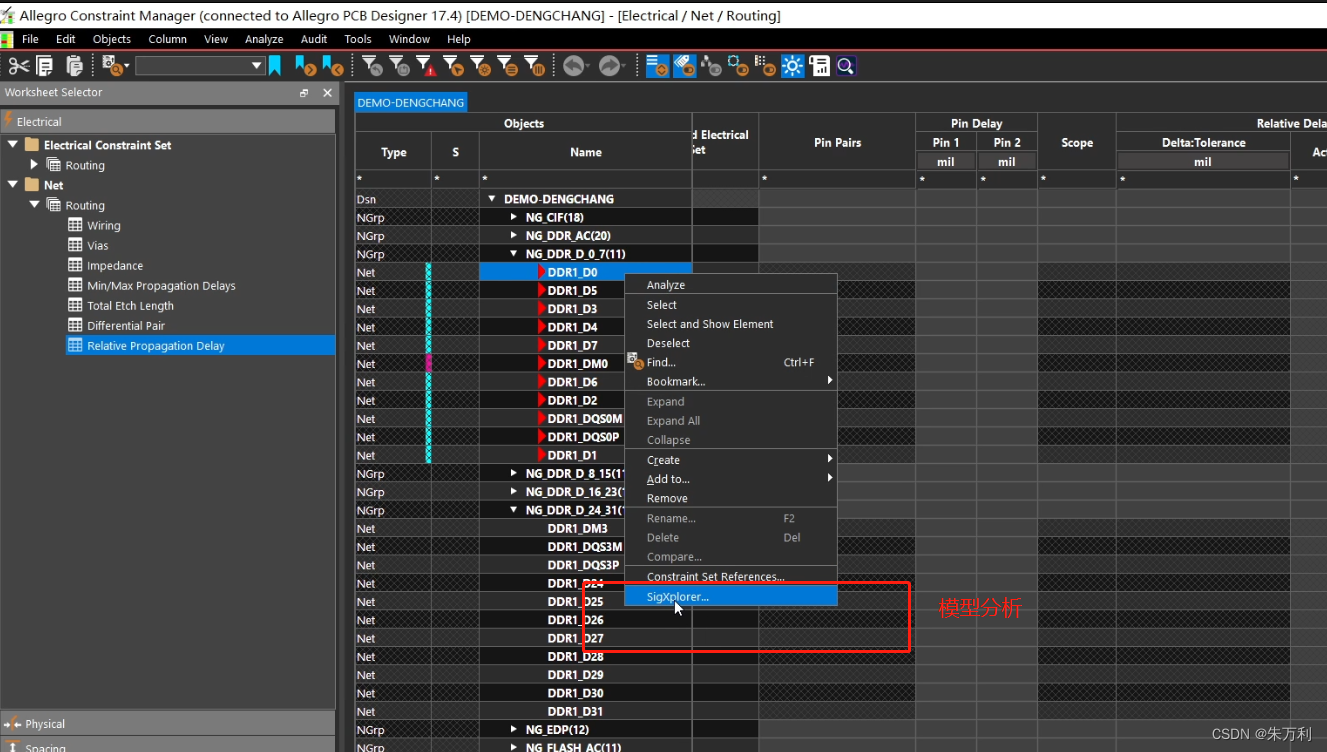
Task: Expand the NG_EDP(12) net group
Action: click(514, 729)
